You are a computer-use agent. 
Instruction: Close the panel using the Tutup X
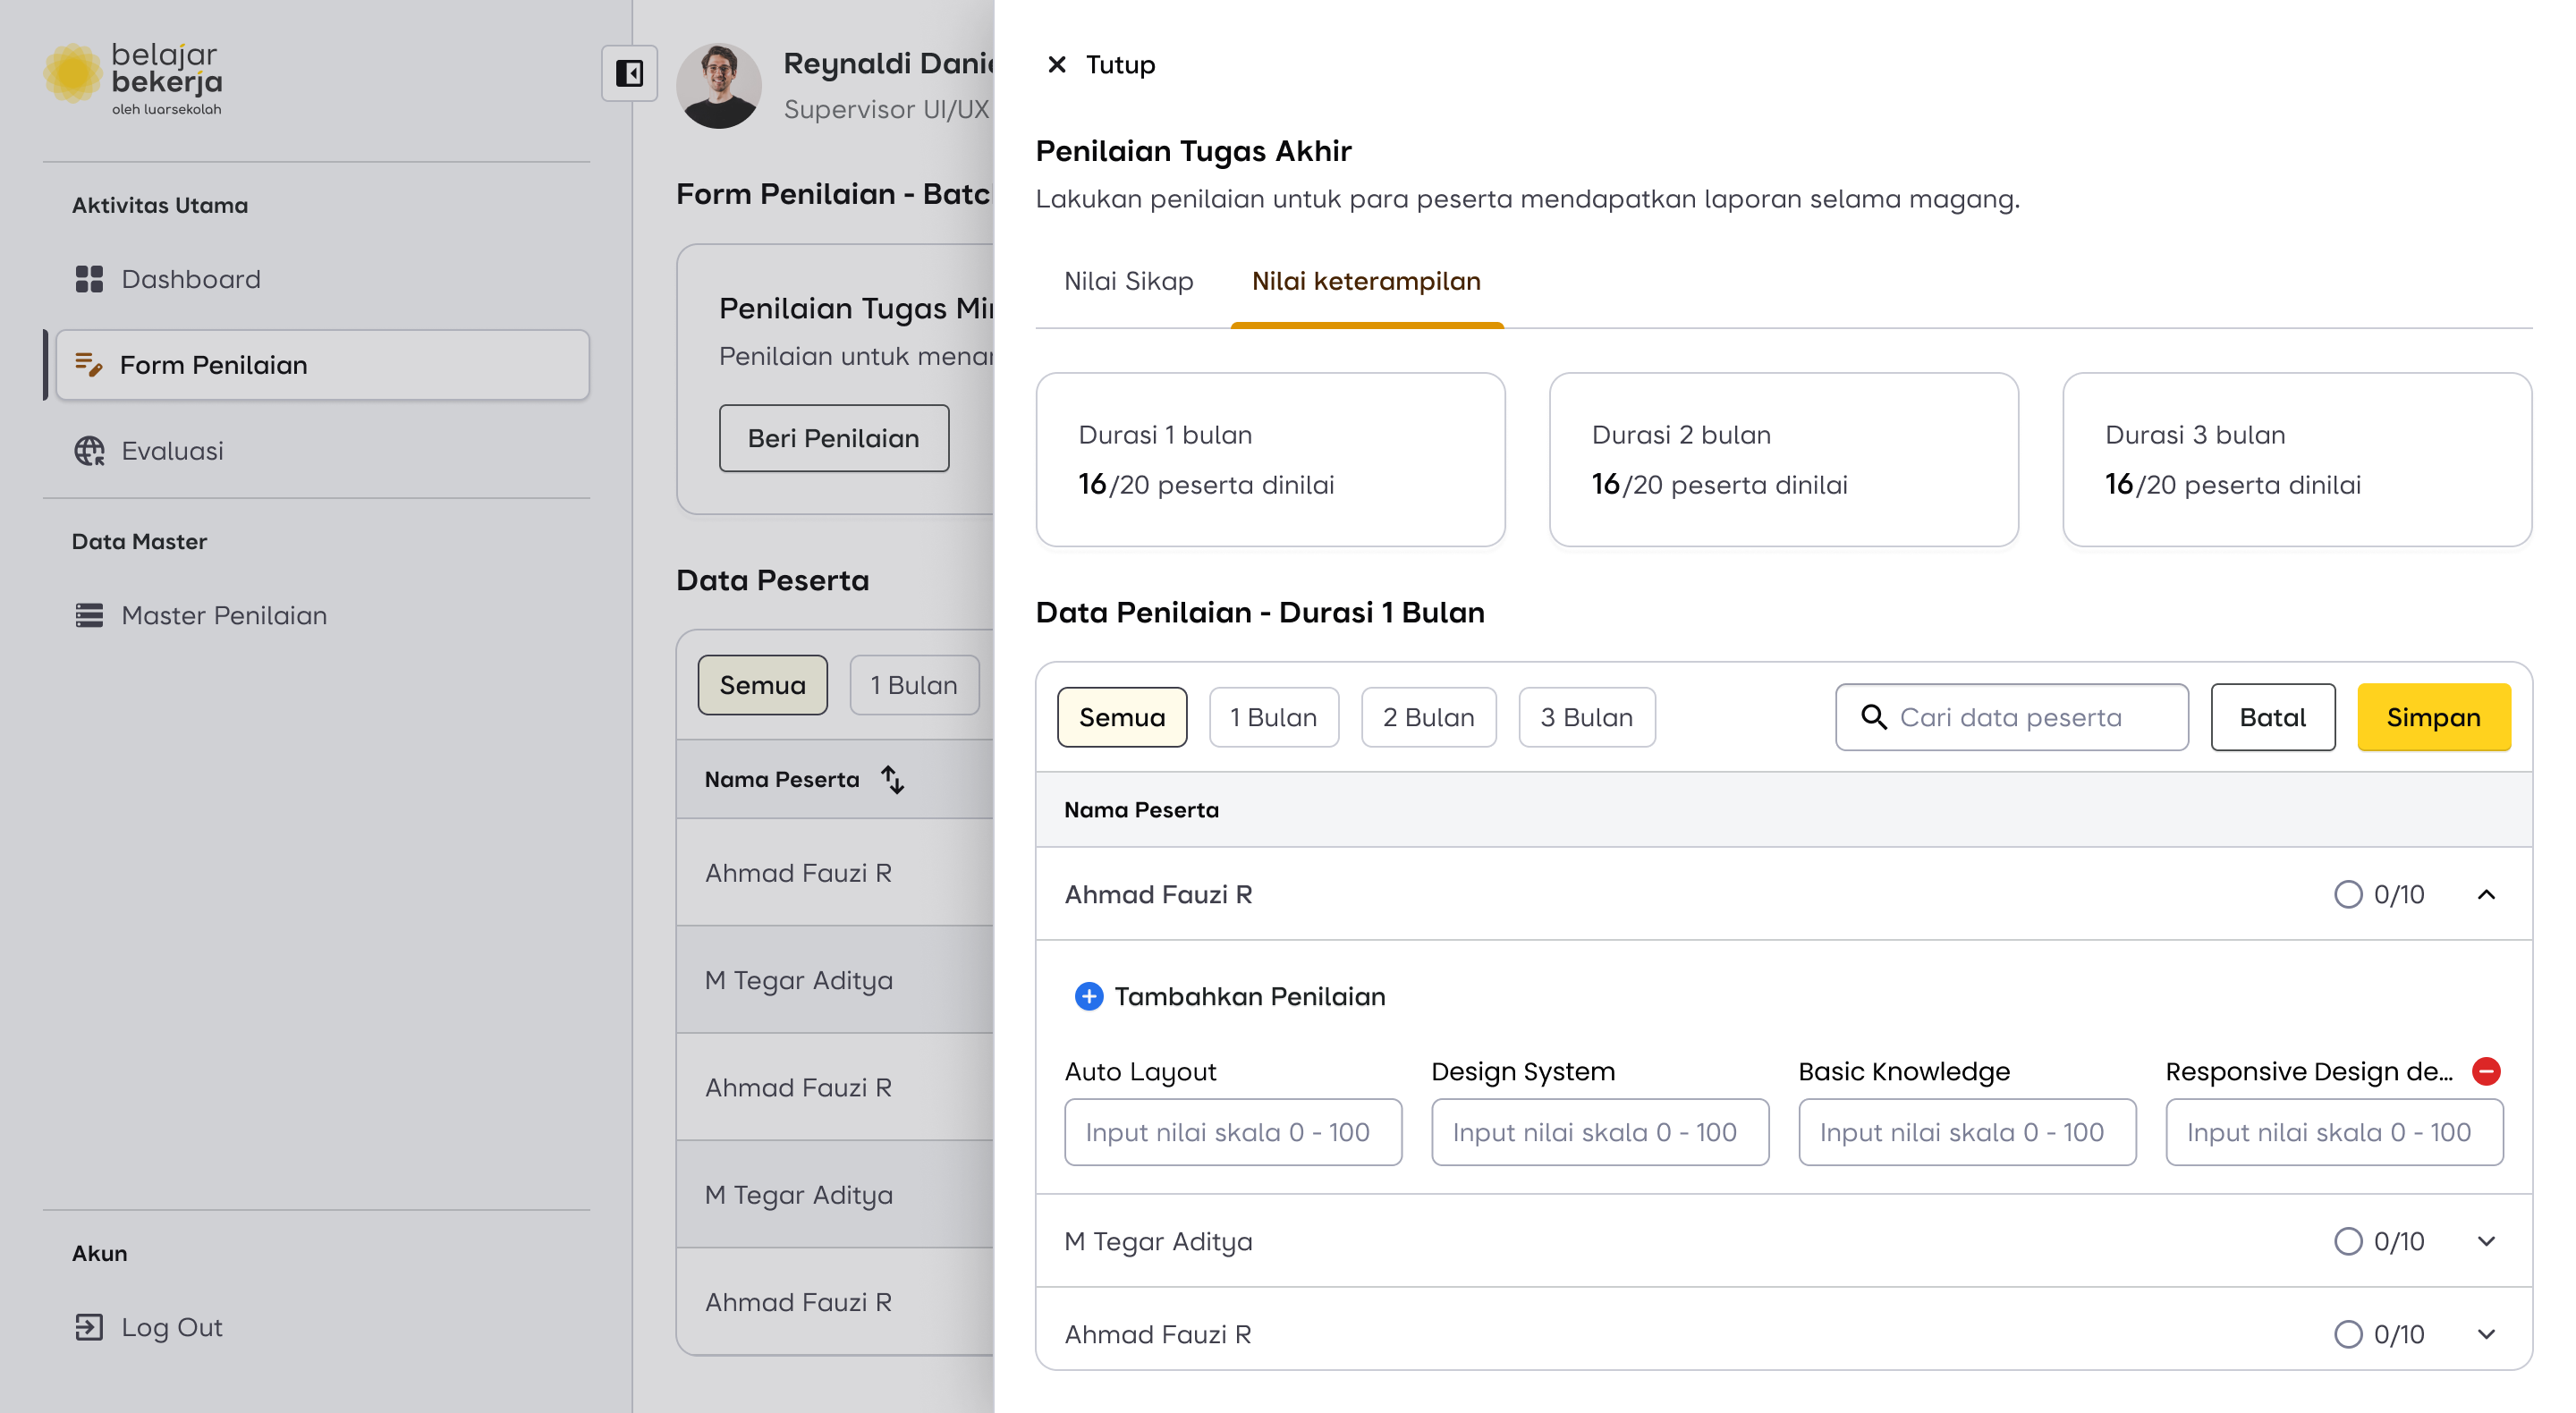click(x=1056, y=65)
